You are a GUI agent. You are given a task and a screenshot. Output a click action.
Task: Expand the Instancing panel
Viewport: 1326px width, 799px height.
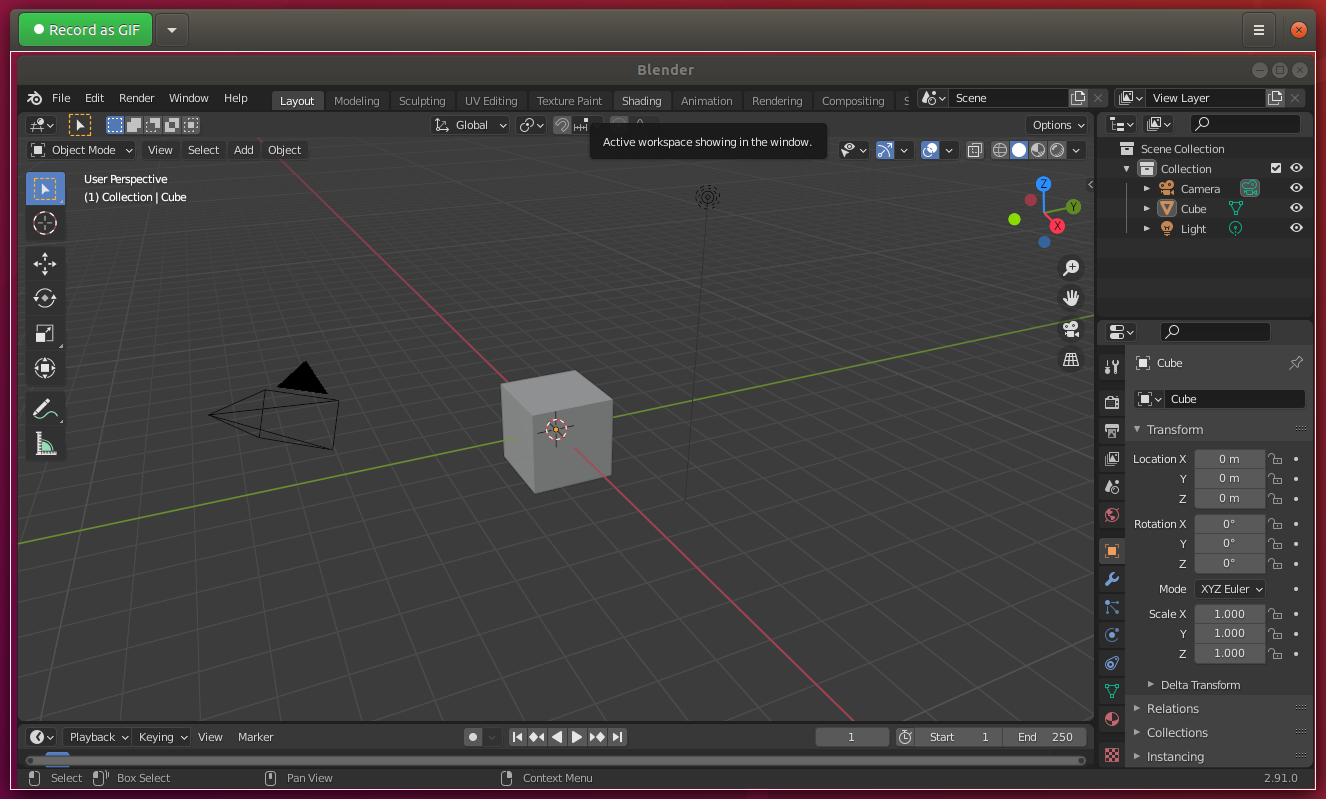click(x=1174, y=757)
